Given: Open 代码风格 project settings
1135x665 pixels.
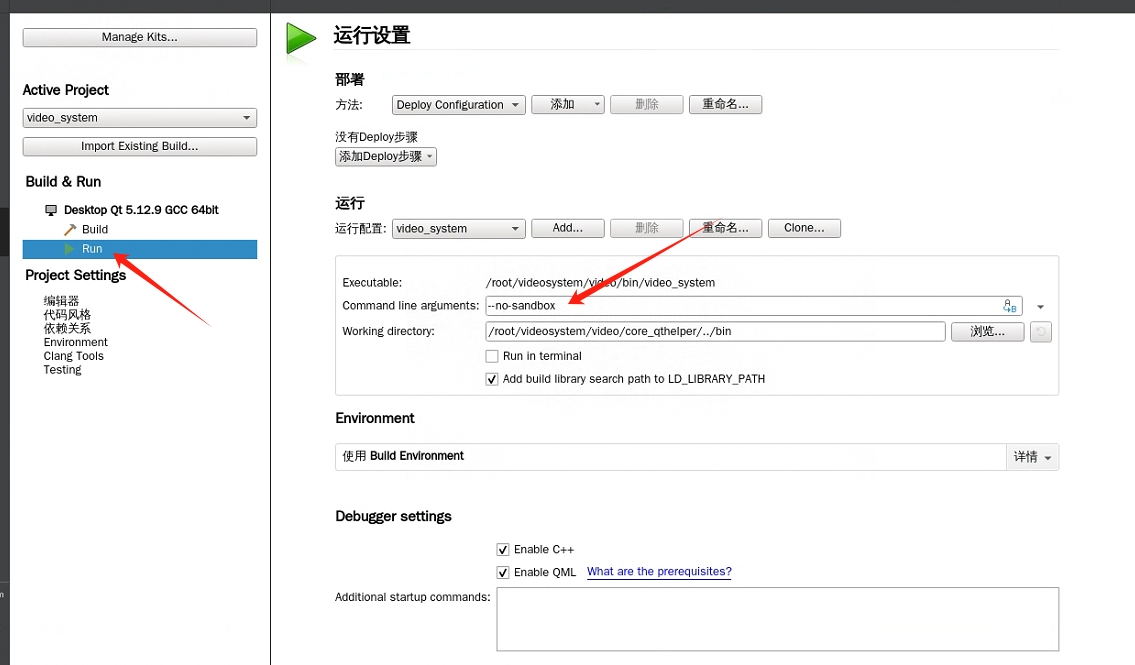Looking at the screenshot, I should click(x=67, y=314).
